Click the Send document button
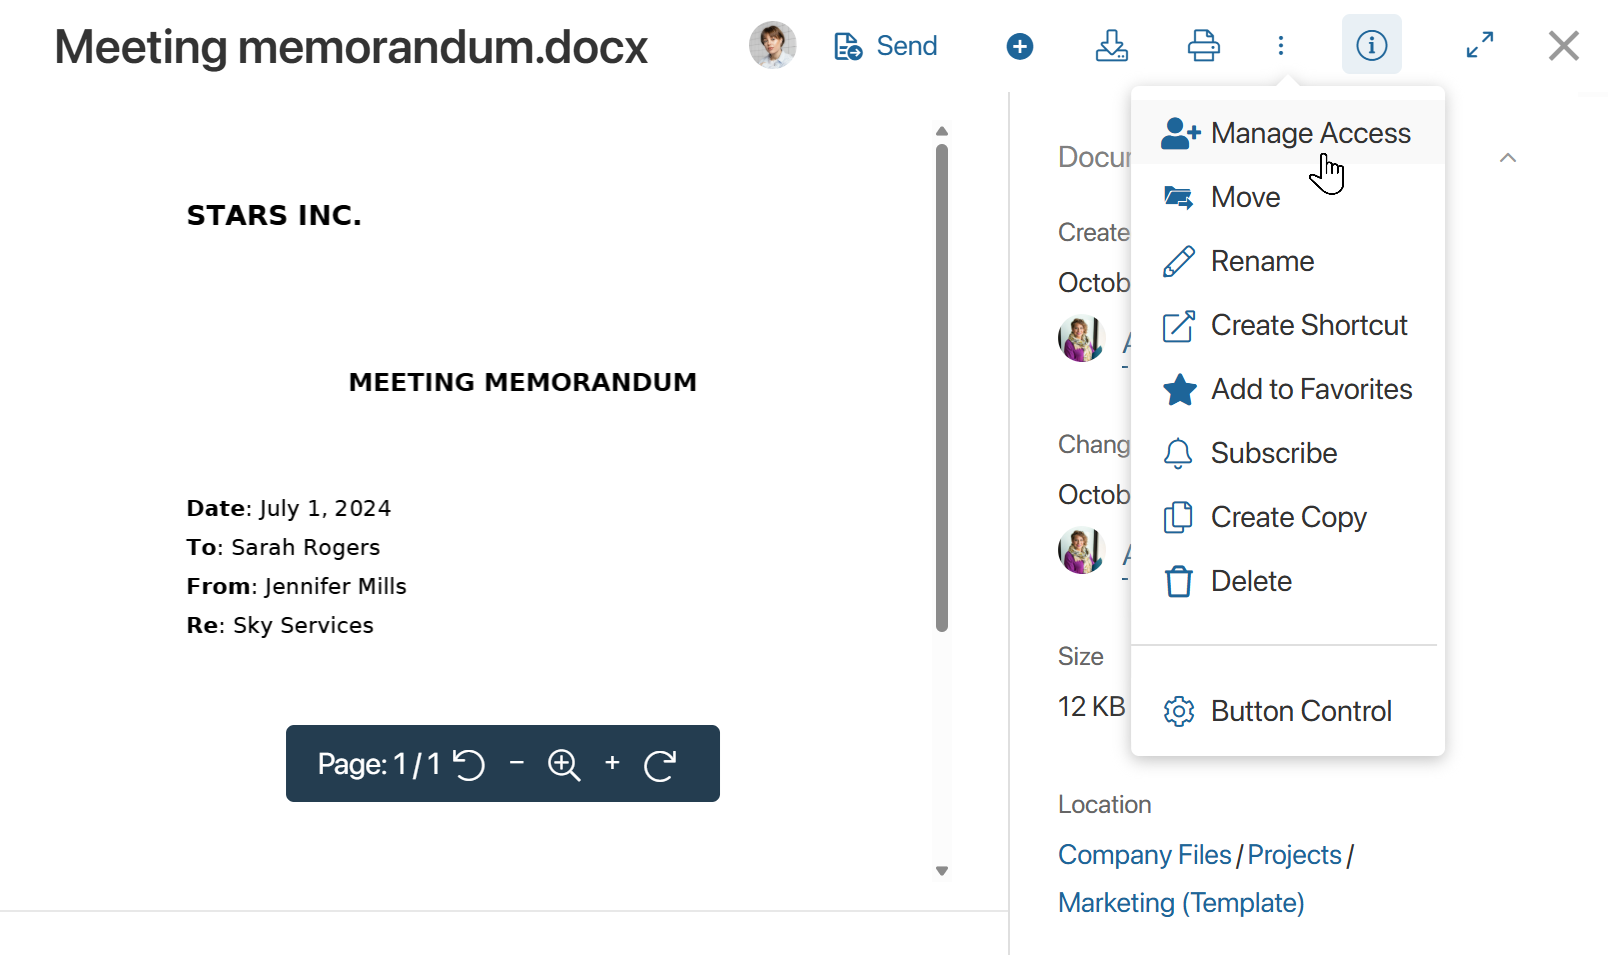The image size is (1608, 955). click(x=886, y=46)
